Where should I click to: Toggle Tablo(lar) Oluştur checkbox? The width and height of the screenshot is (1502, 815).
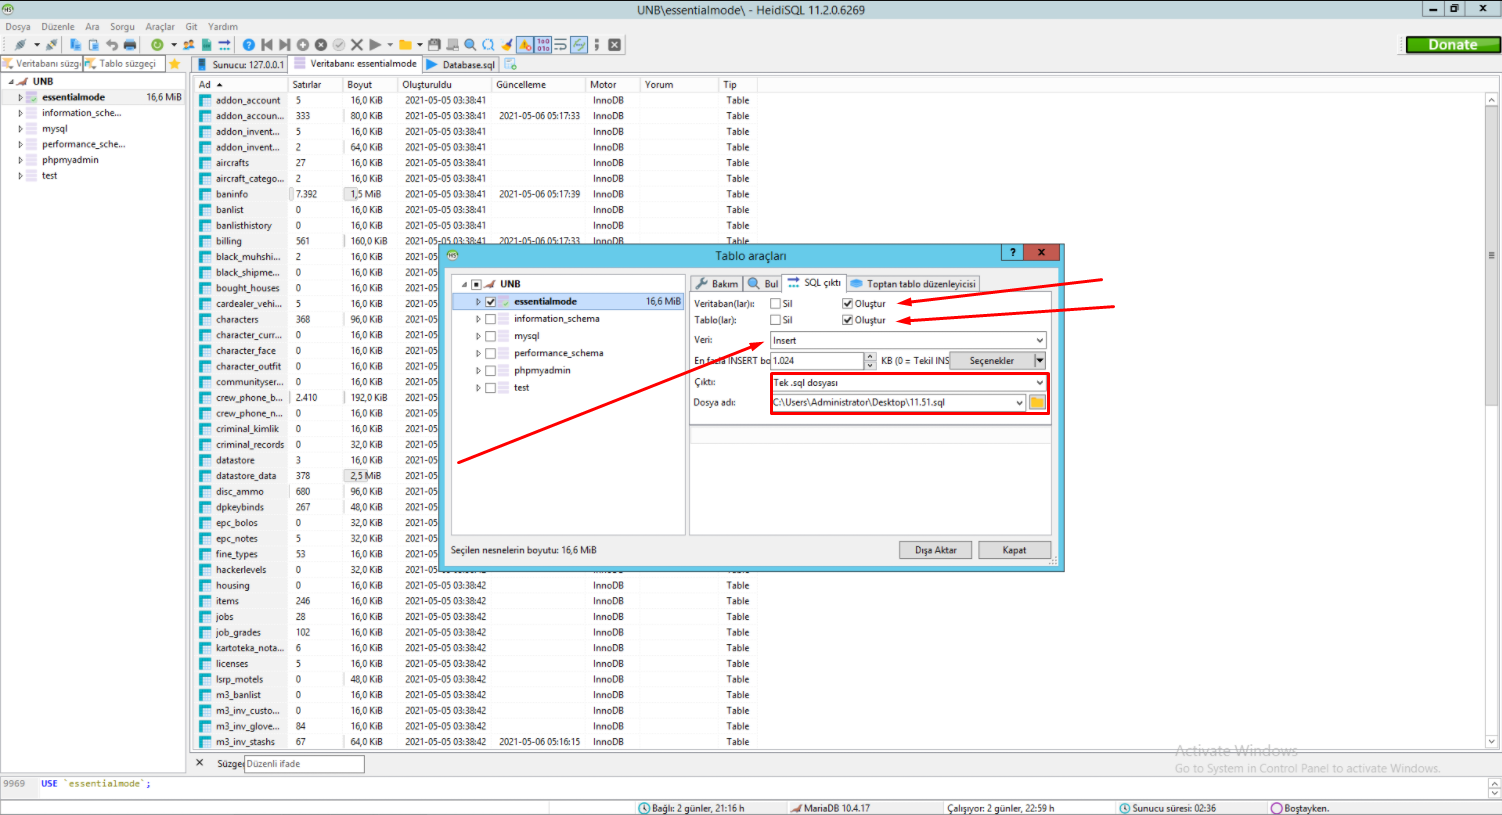point(847,320)
